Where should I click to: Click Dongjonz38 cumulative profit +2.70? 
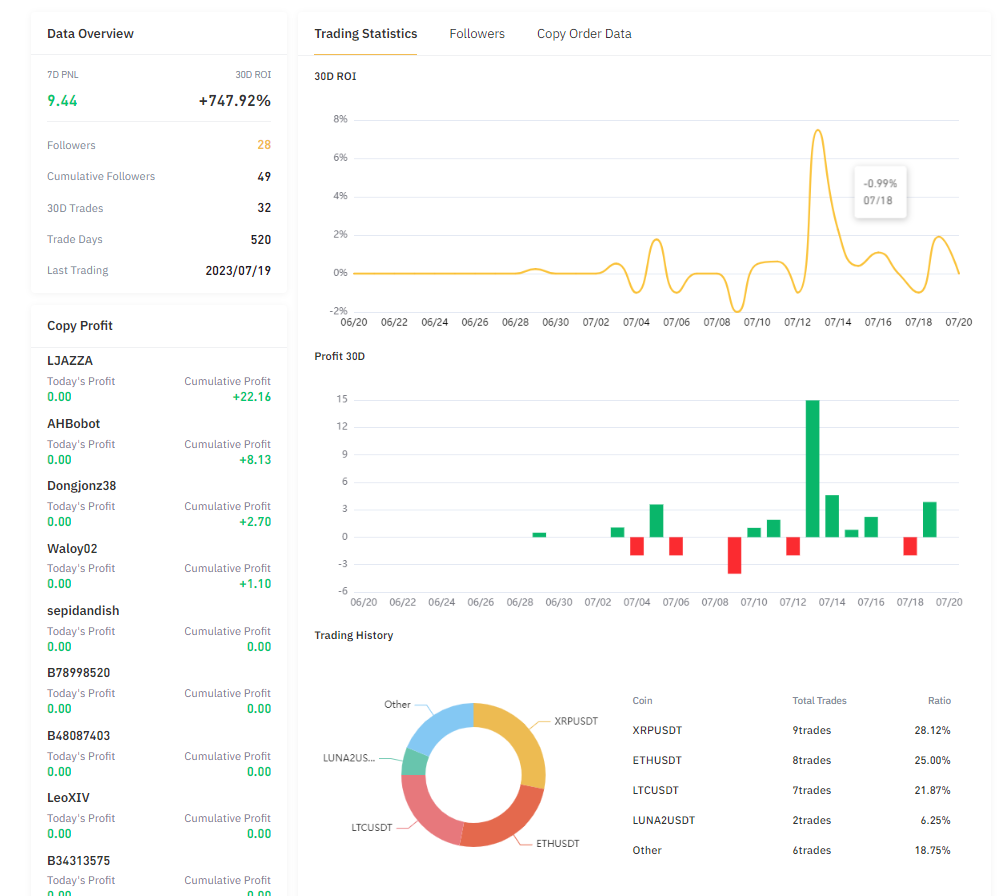[255, 522]
